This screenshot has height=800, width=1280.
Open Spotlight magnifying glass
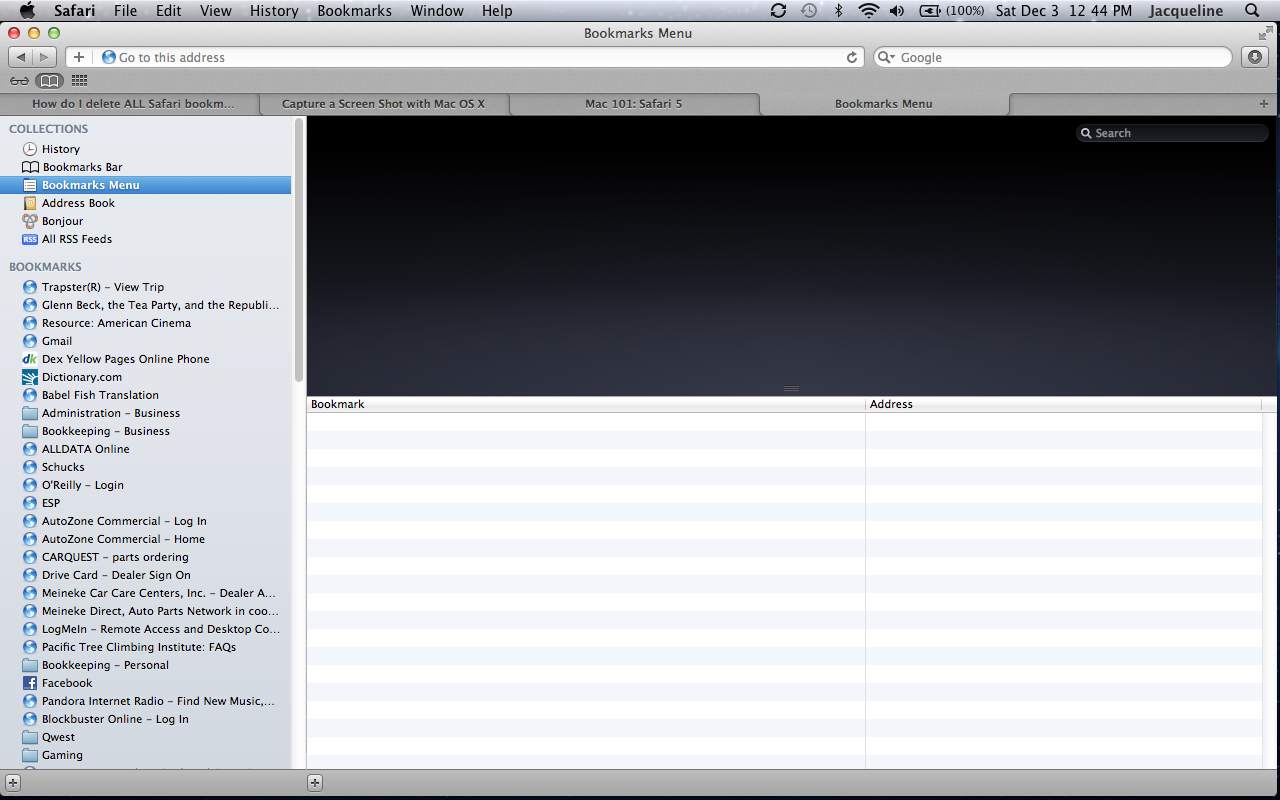(1252, 11)
